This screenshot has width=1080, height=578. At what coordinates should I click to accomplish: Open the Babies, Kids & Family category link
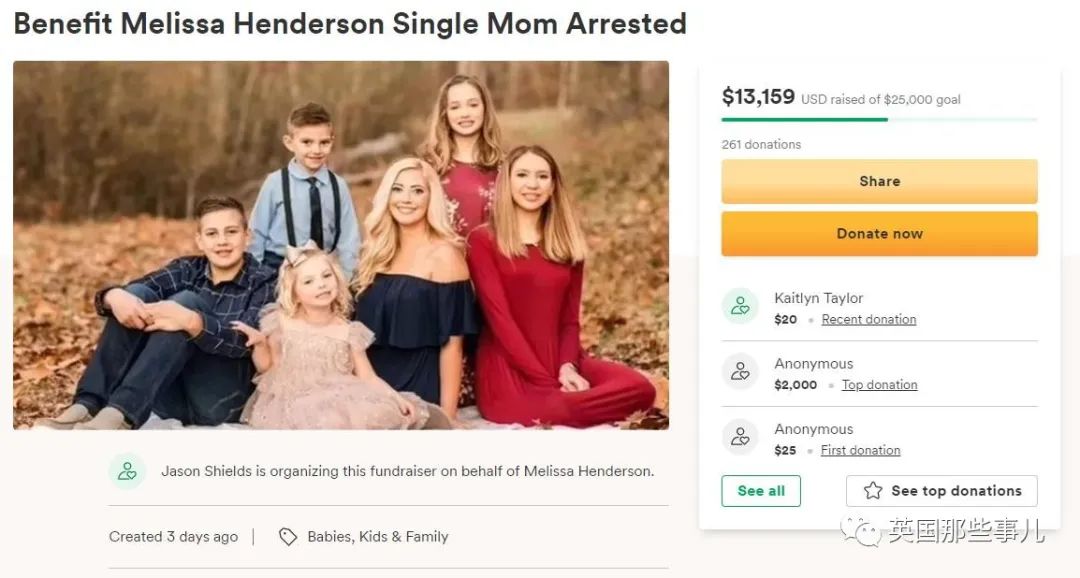[x=377, y=537]
